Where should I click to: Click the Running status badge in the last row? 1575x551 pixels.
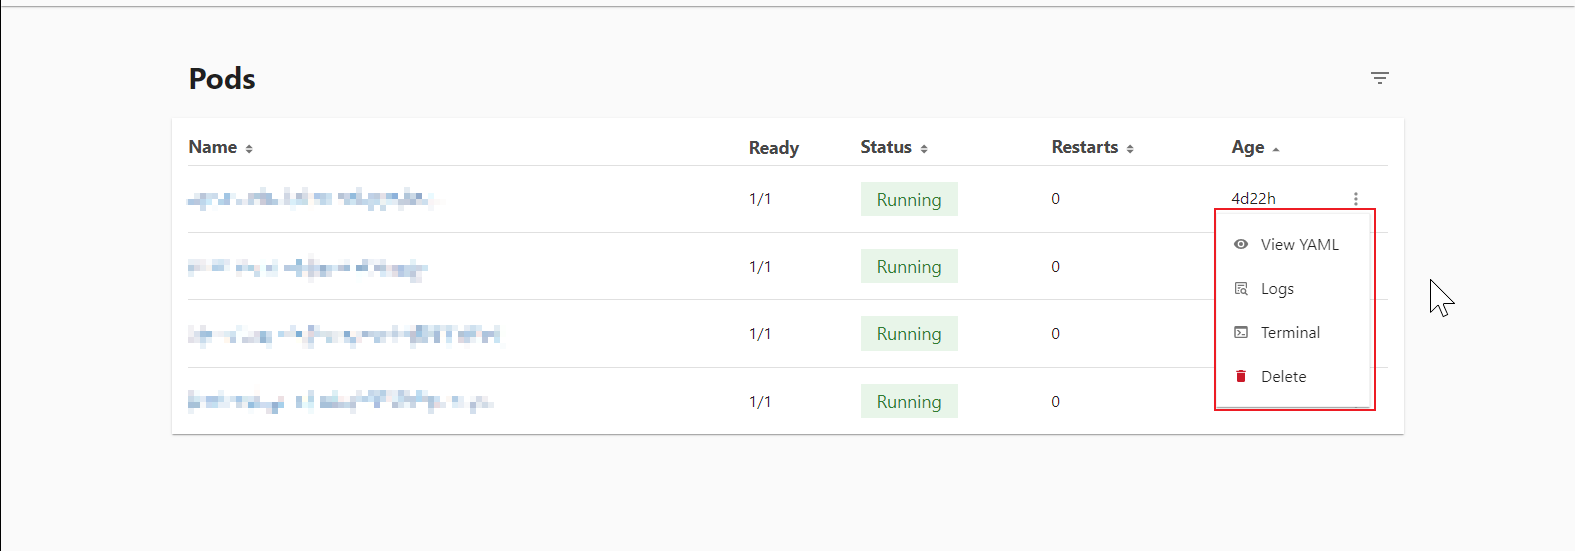point(908,402)
